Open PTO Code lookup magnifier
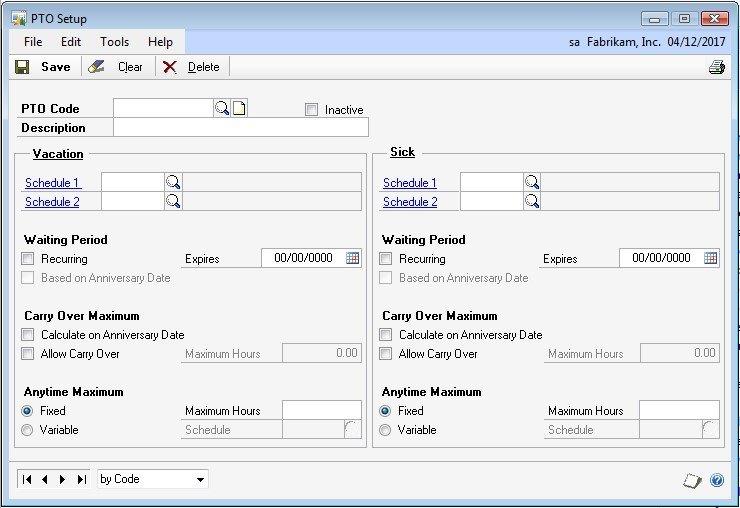This screenshot has height=508, width=740. click(222, 108)
